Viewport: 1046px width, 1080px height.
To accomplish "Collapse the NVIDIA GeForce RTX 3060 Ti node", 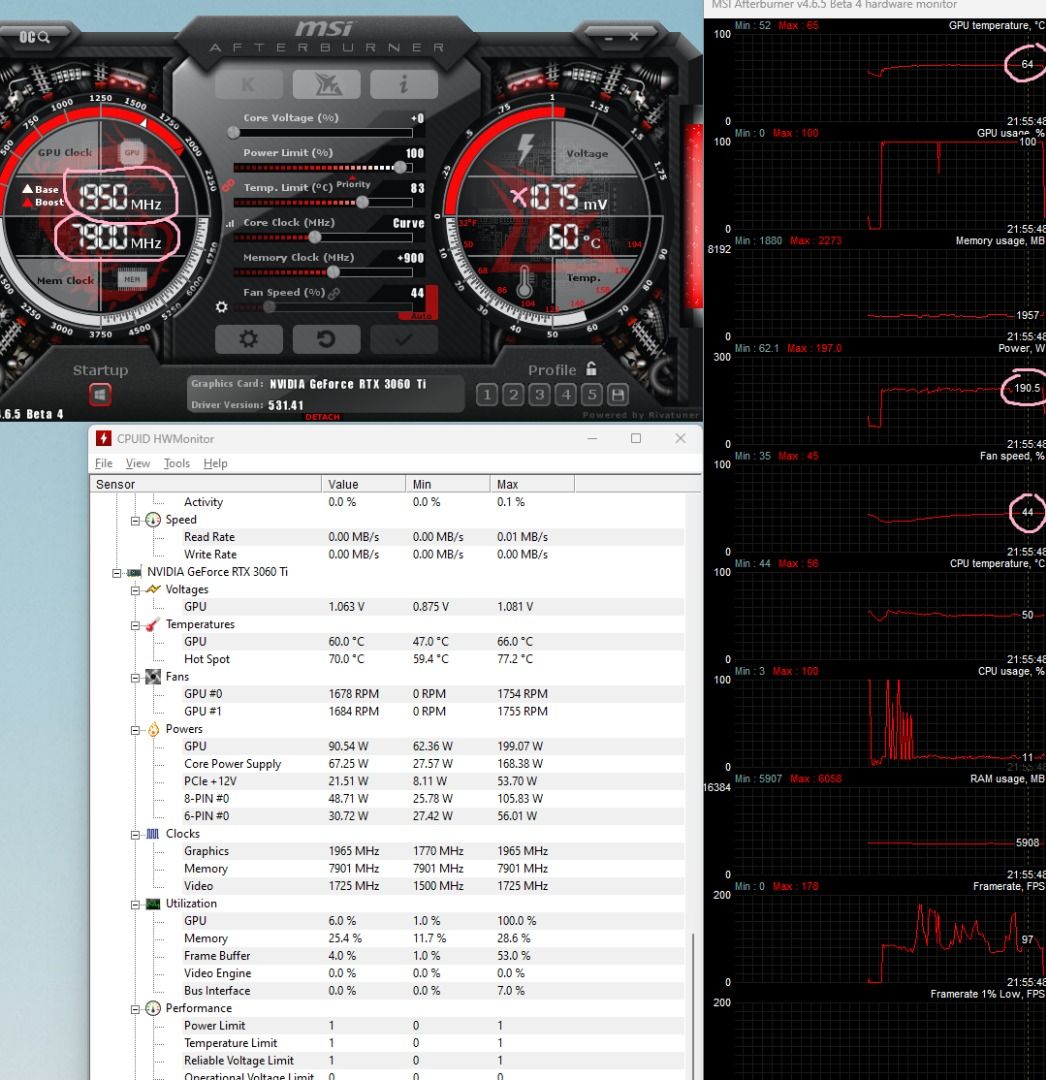I will coord(117,573).
